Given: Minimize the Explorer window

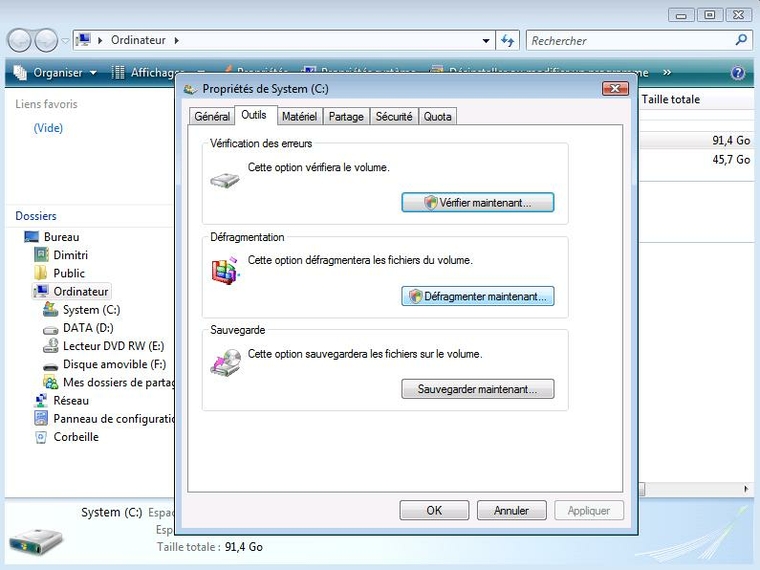Looking at the screenshot, I should click(x=681, y=15).
